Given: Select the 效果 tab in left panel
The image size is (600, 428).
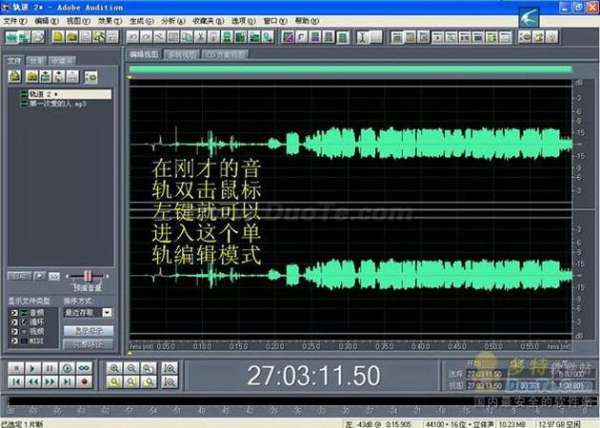Looking at the screenshot, I should 37,60.
